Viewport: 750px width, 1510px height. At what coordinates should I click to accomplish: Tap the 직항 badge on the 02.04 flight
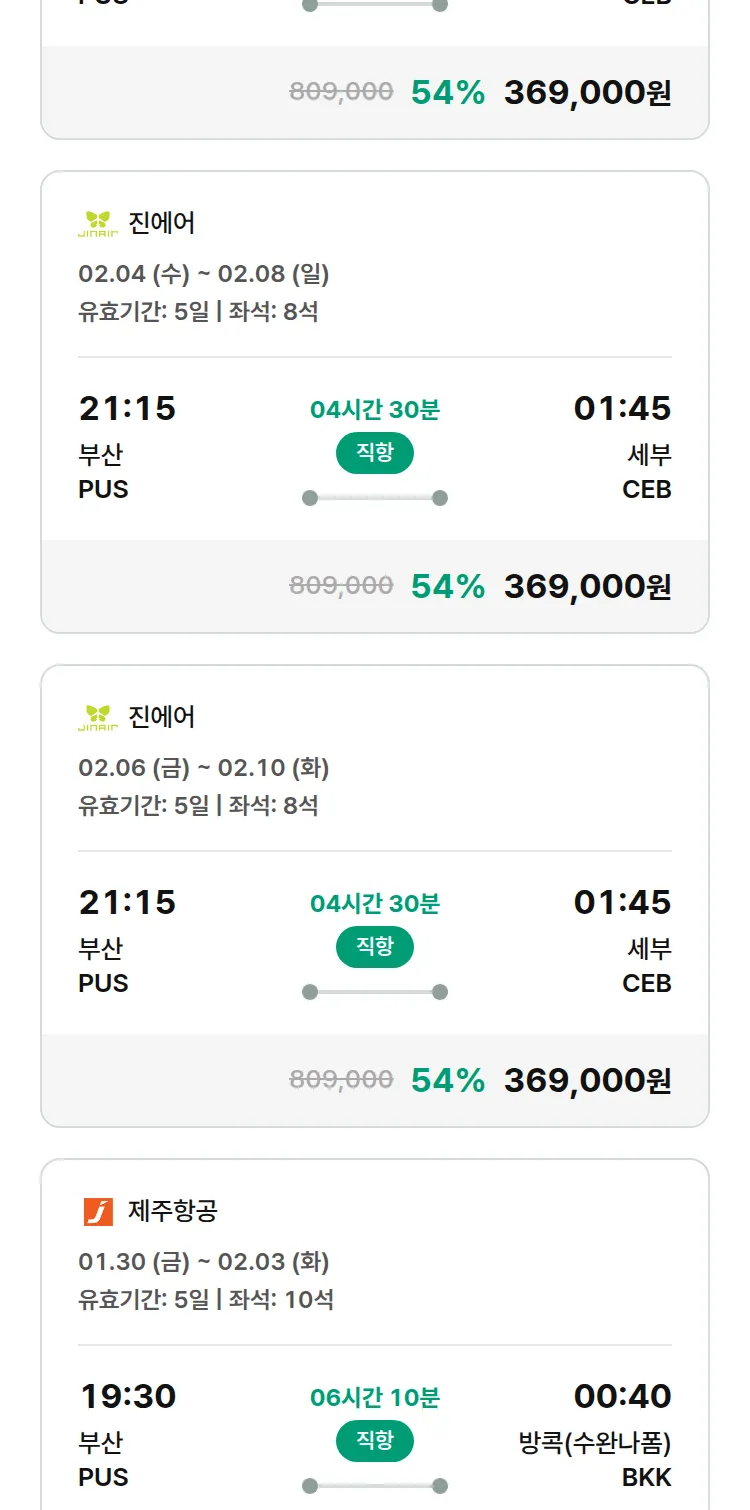(375, 453)
